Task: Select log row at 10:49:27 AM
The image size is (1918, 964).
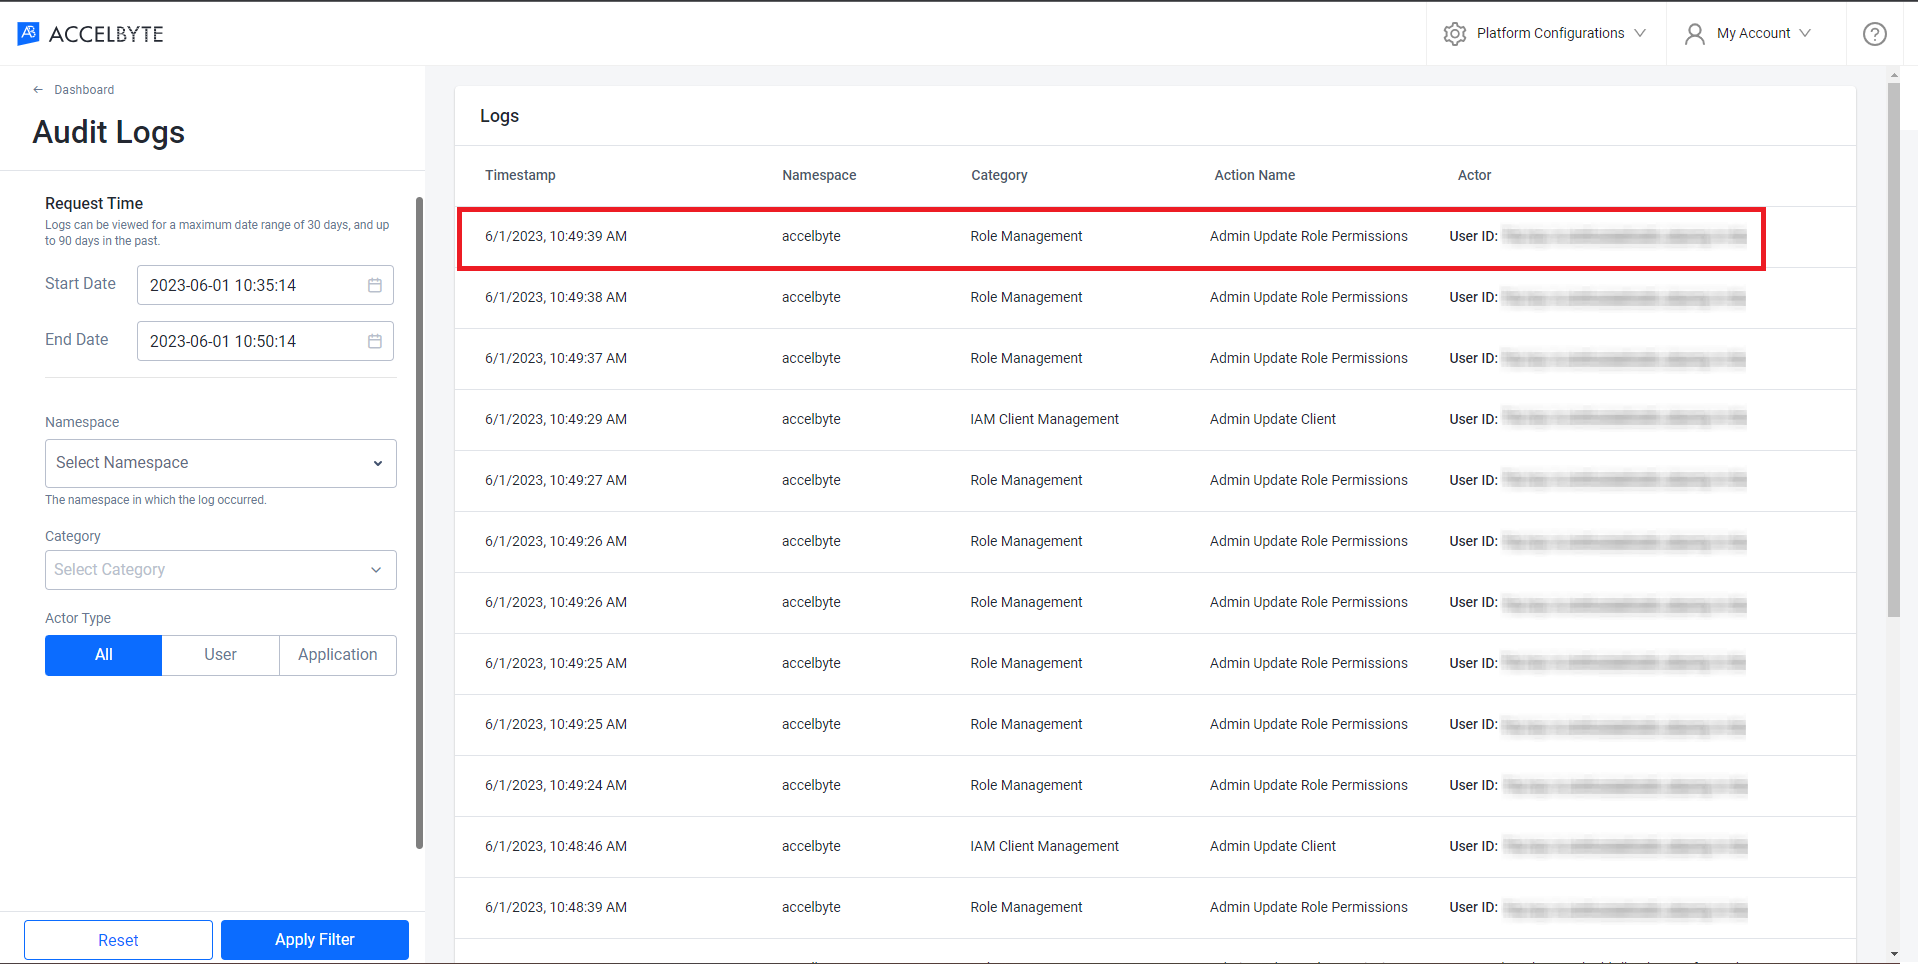Action: [1155, 481]
